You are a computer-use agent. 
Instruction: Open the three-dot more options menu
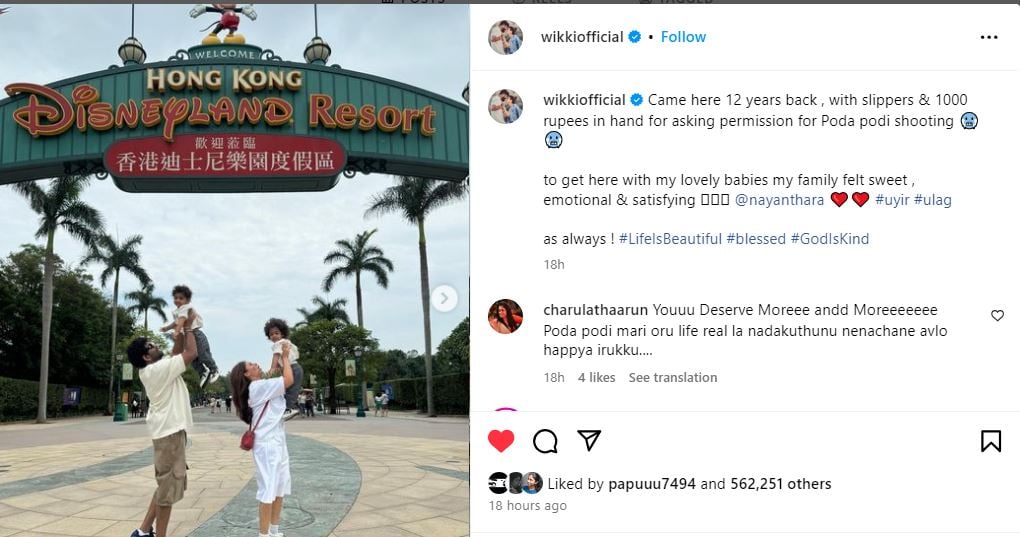click(989, 38)
